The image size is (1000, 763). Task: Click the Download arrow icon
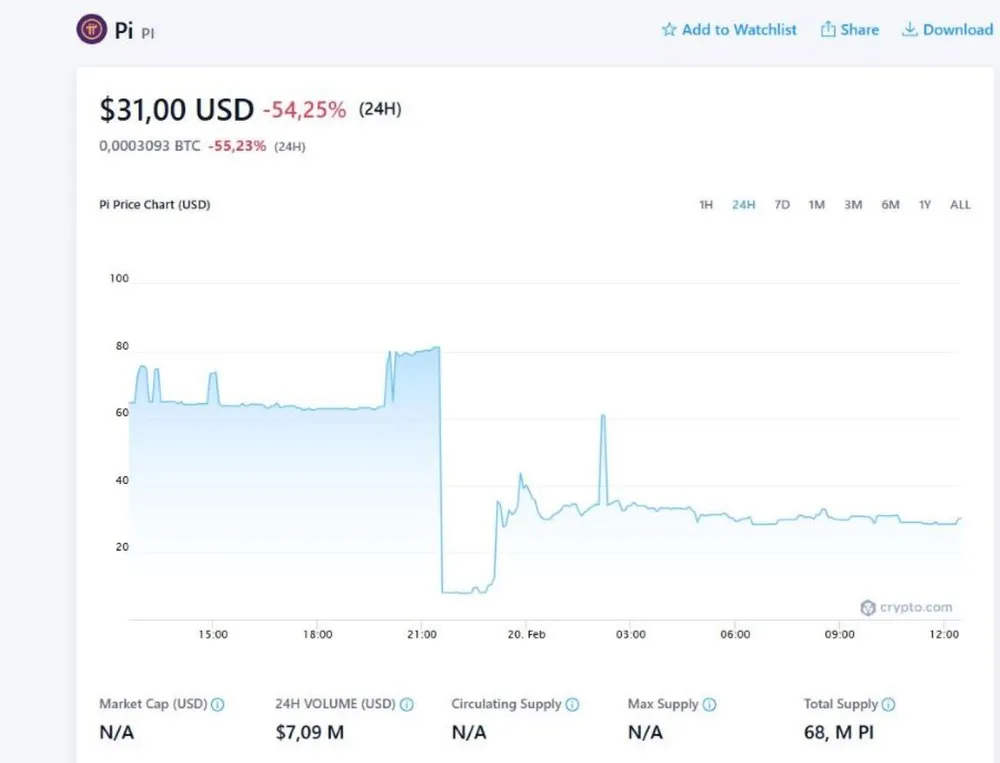pos(910,30)
